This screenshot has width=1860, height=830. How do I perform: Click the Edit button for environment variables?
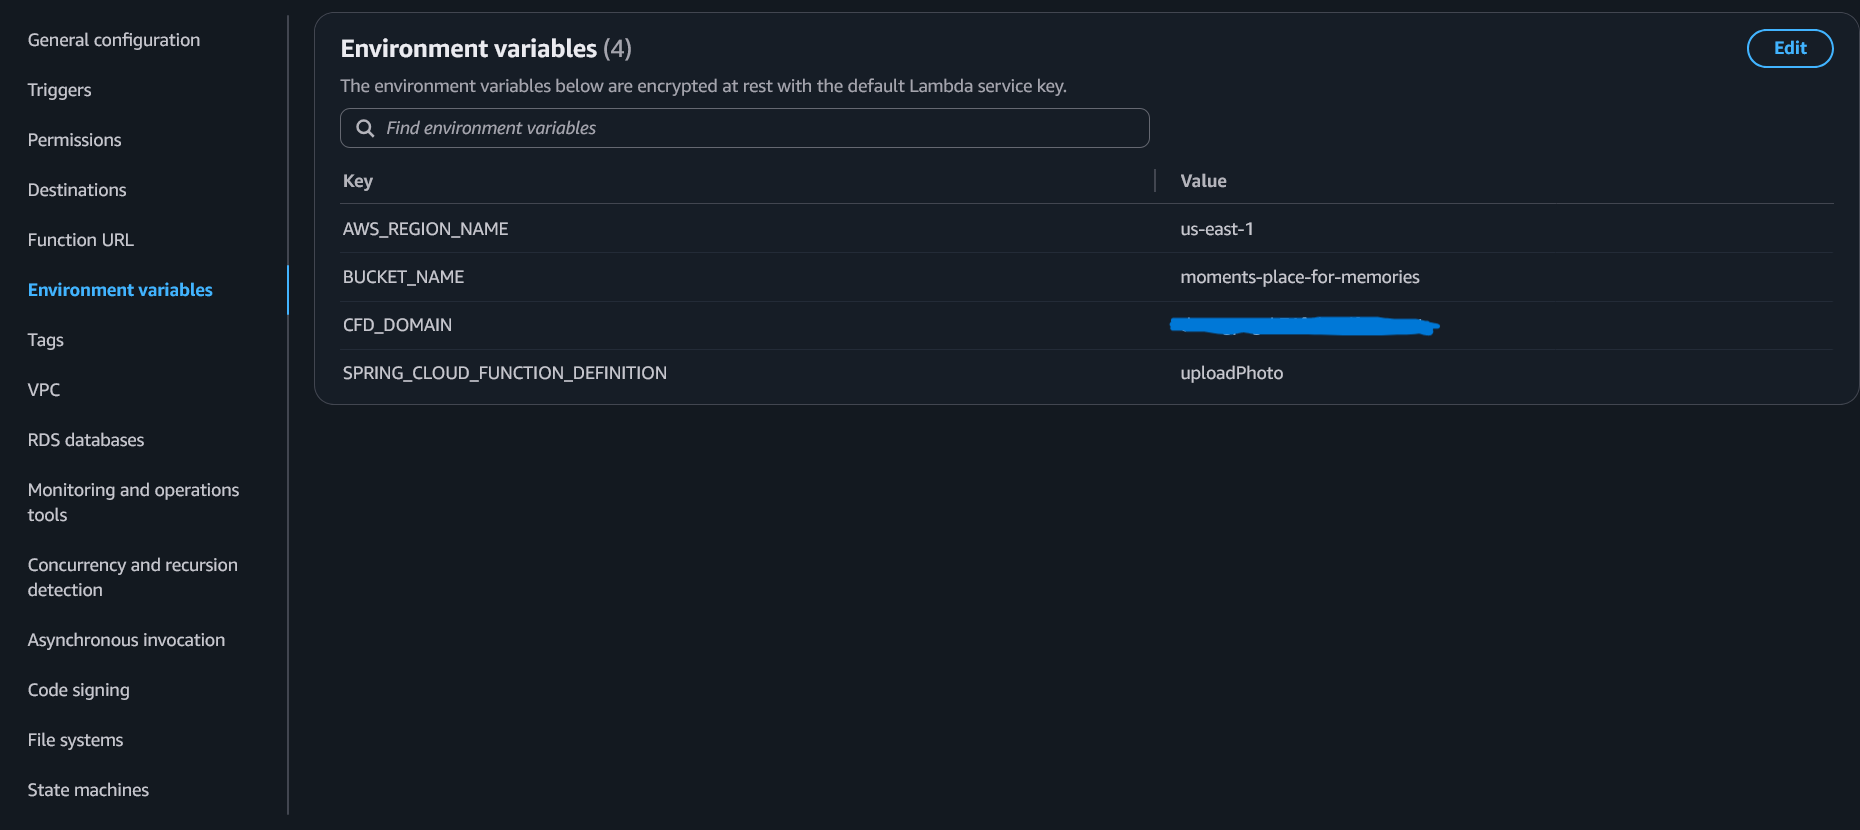tap(1789, 48)
